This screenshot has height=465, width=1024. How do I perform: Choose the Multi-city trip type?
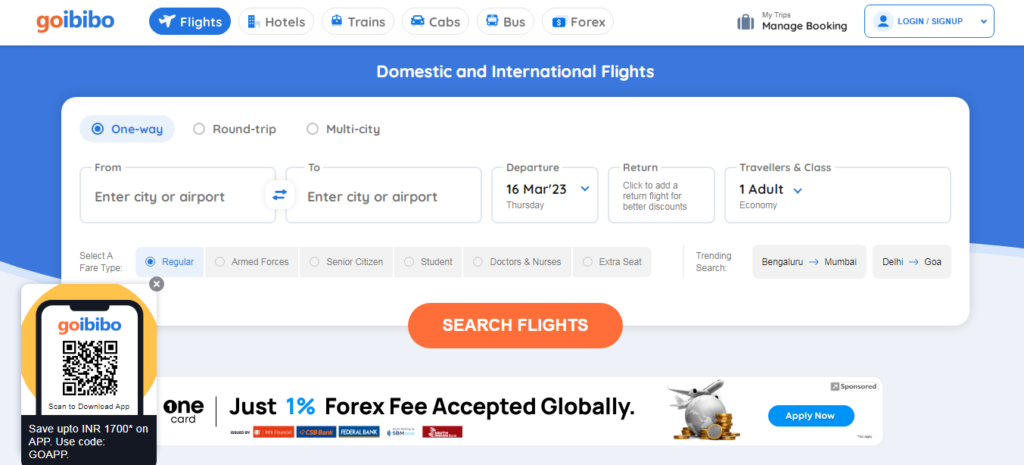343,129
